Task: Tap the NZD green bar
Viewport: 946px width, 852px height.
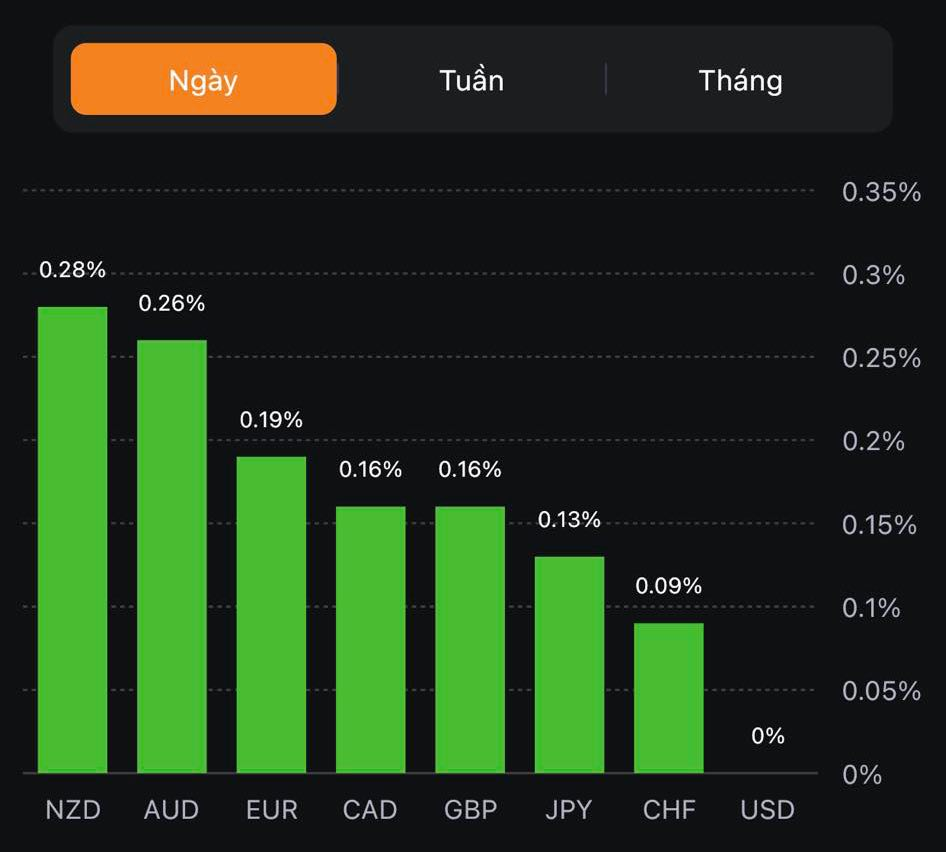Action: pos(73,540)
